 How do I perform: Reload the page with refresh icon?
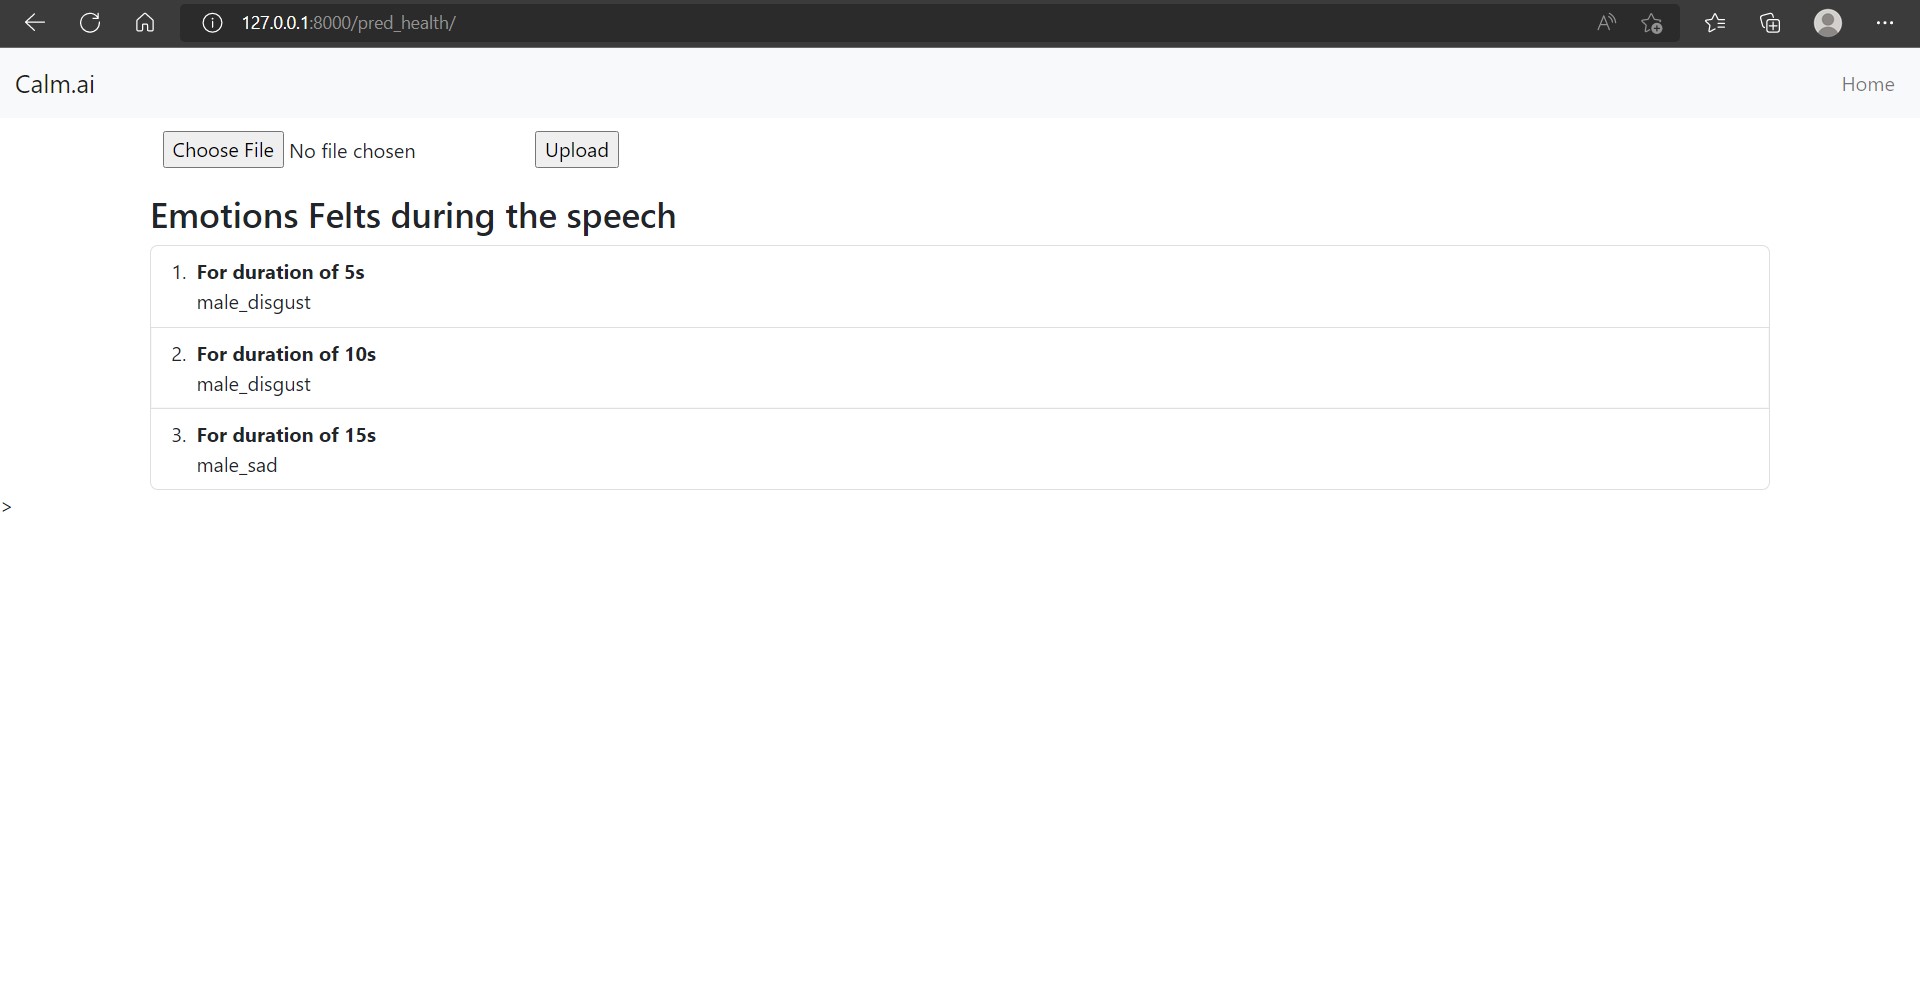90,23
